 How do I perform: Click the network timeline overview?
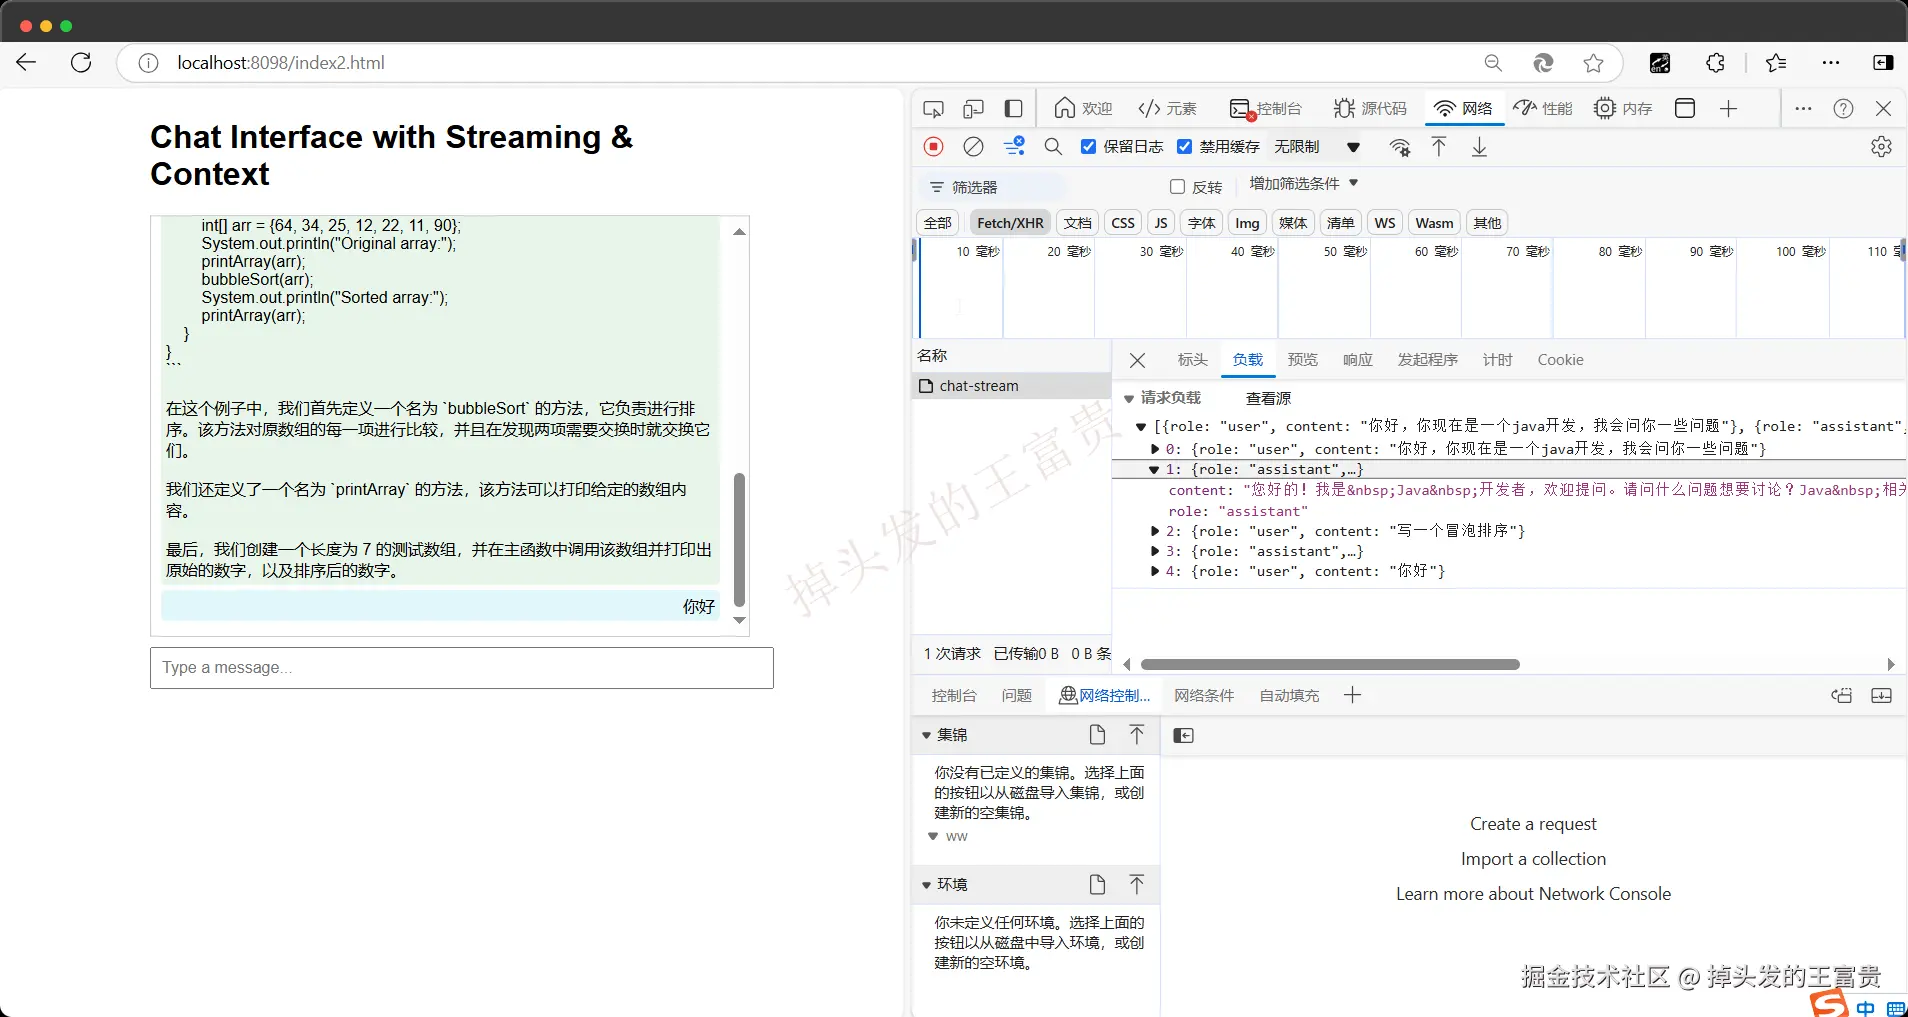(1411, 289)
